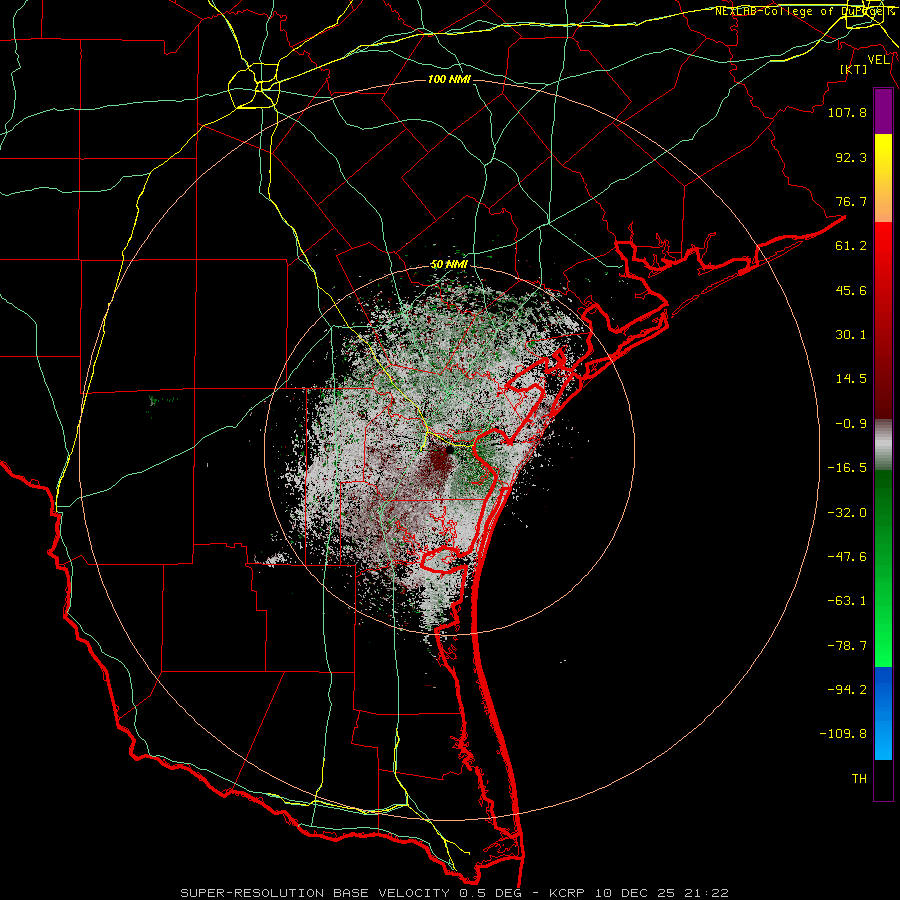Click the yellow highway loop around the northwest city
The image size is (900, 900).
pos(254,86)
